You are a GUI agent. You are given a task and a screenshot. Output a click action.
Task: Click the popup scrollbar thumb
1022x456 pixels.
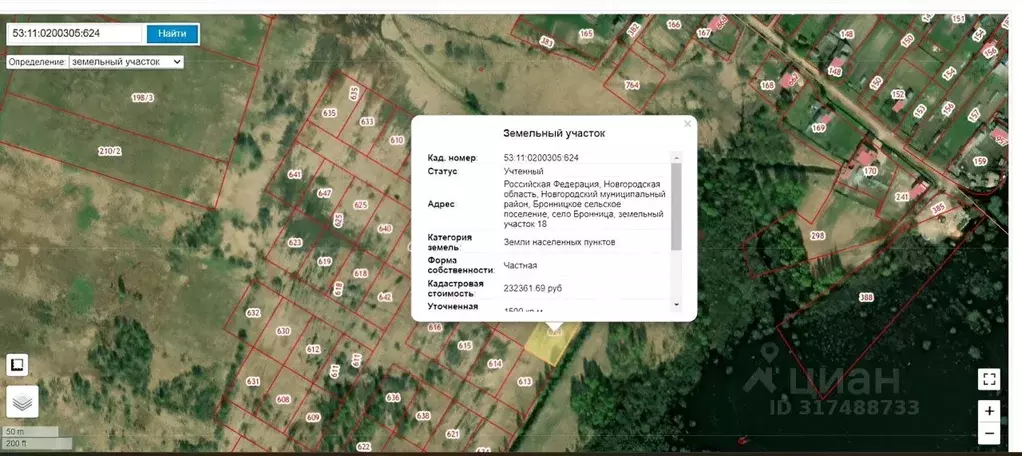click(x=676, y=207)
